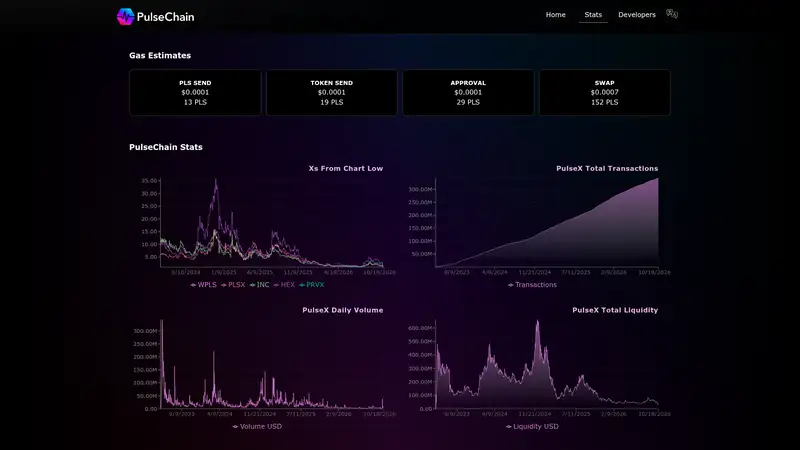The width and height of the screenshot is (800, 450).
Task: Click the 600.00M label on Total Liquidity chart
Action: click(x=420, y=328)
